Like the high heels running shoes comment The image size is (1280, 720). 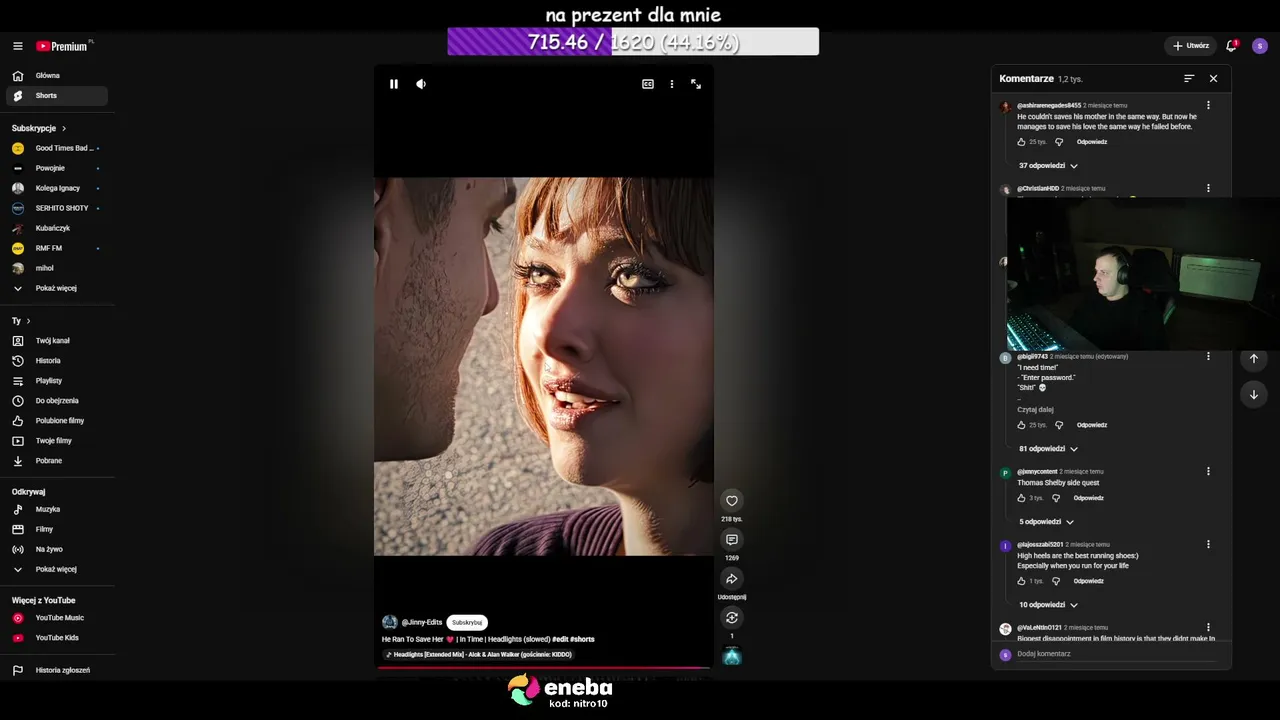(1021, 581)
